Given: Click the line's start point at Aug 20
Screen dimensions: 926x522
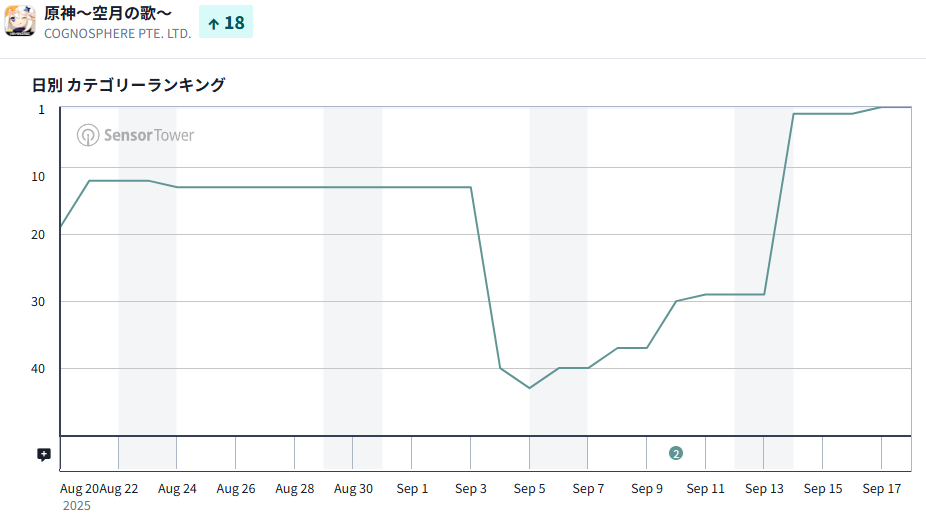Looking at the screenshot, I should (x=61, y=228).
